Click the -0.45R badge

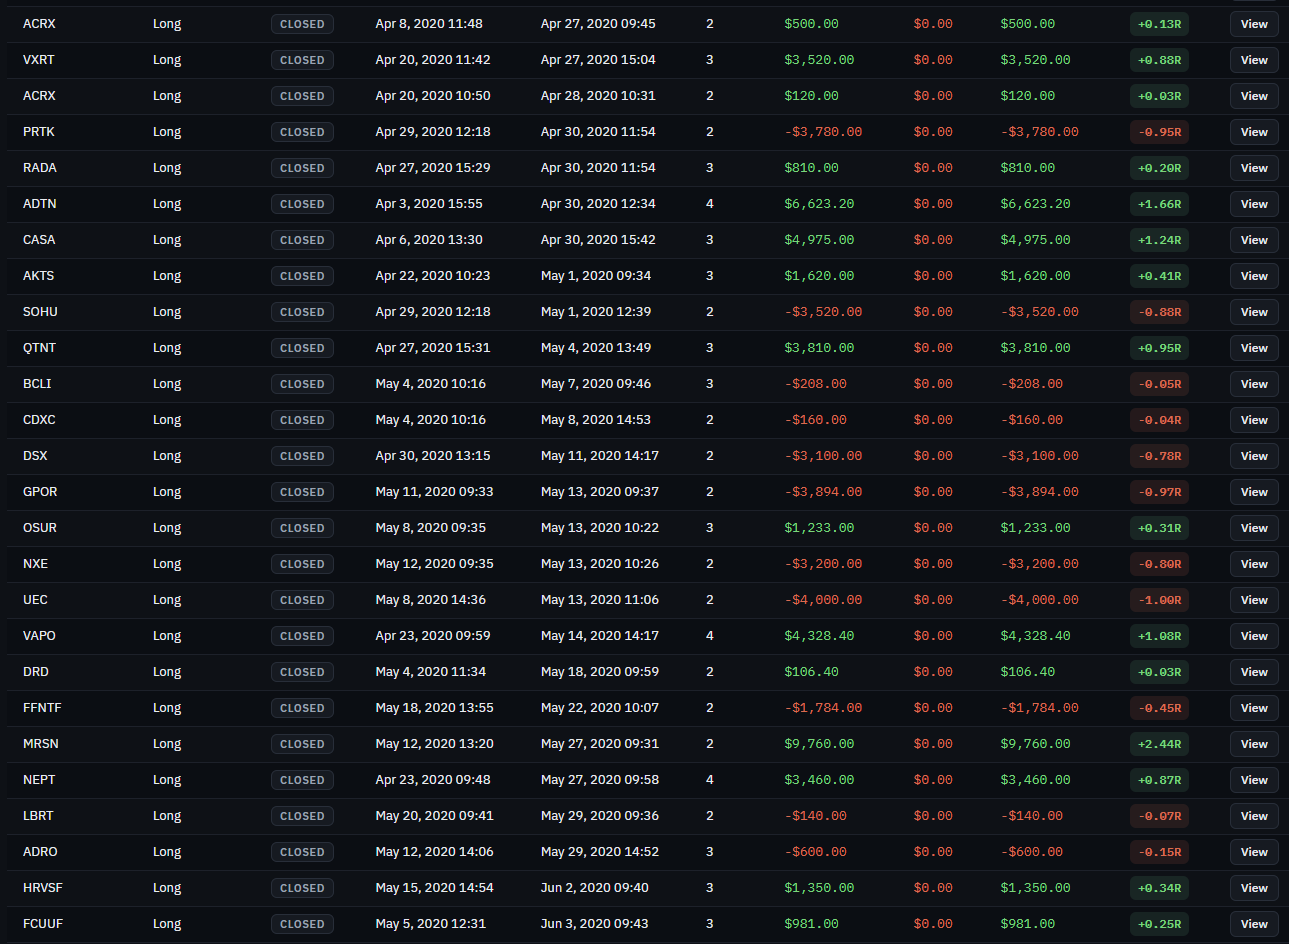click(1159, 708)
